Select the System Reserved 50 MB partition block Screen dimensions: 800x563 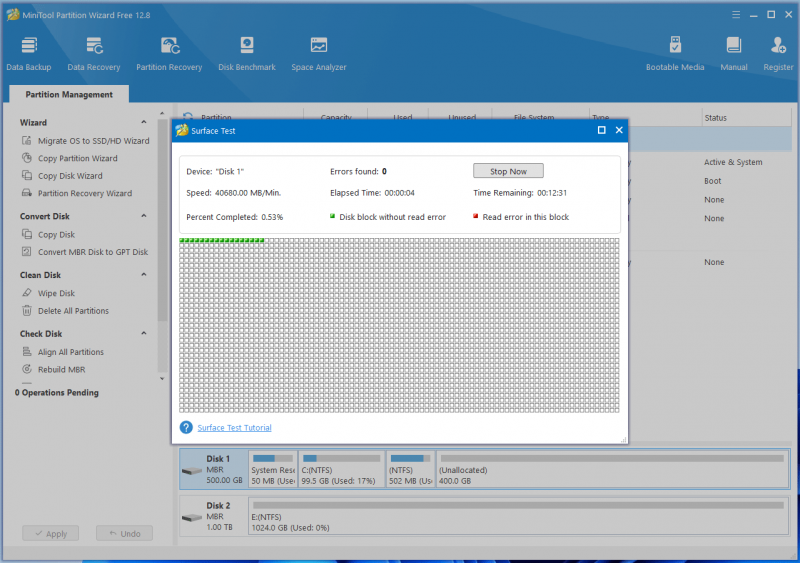(273, 469)
